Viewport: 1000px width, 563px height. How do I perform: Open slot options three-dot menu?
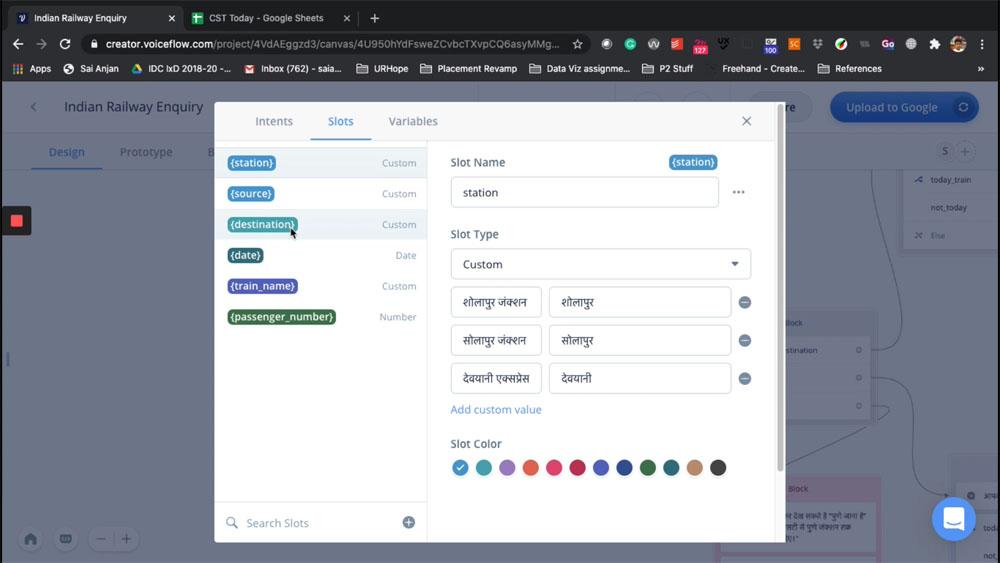[x=739, y=193]
